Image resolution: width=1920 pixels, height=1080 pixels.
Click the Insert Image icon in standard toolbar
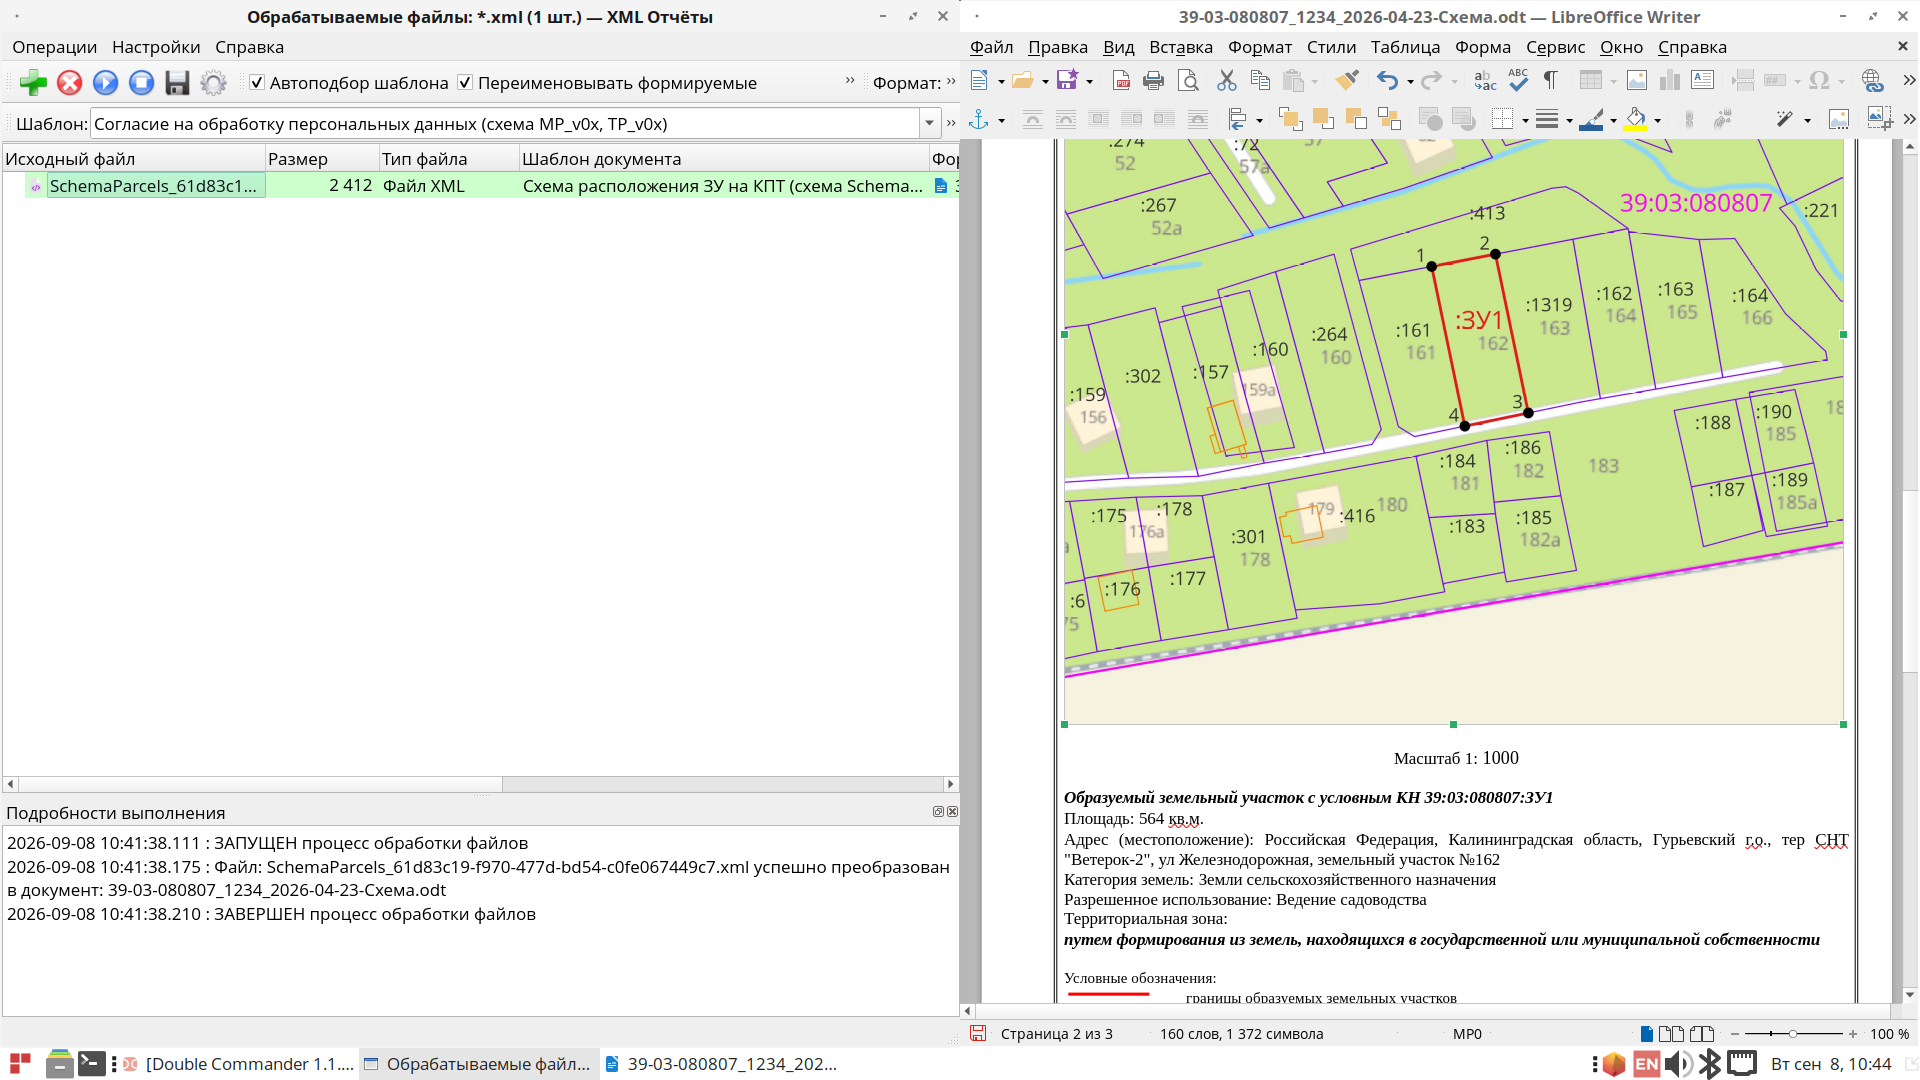(x=1637, y=81)
